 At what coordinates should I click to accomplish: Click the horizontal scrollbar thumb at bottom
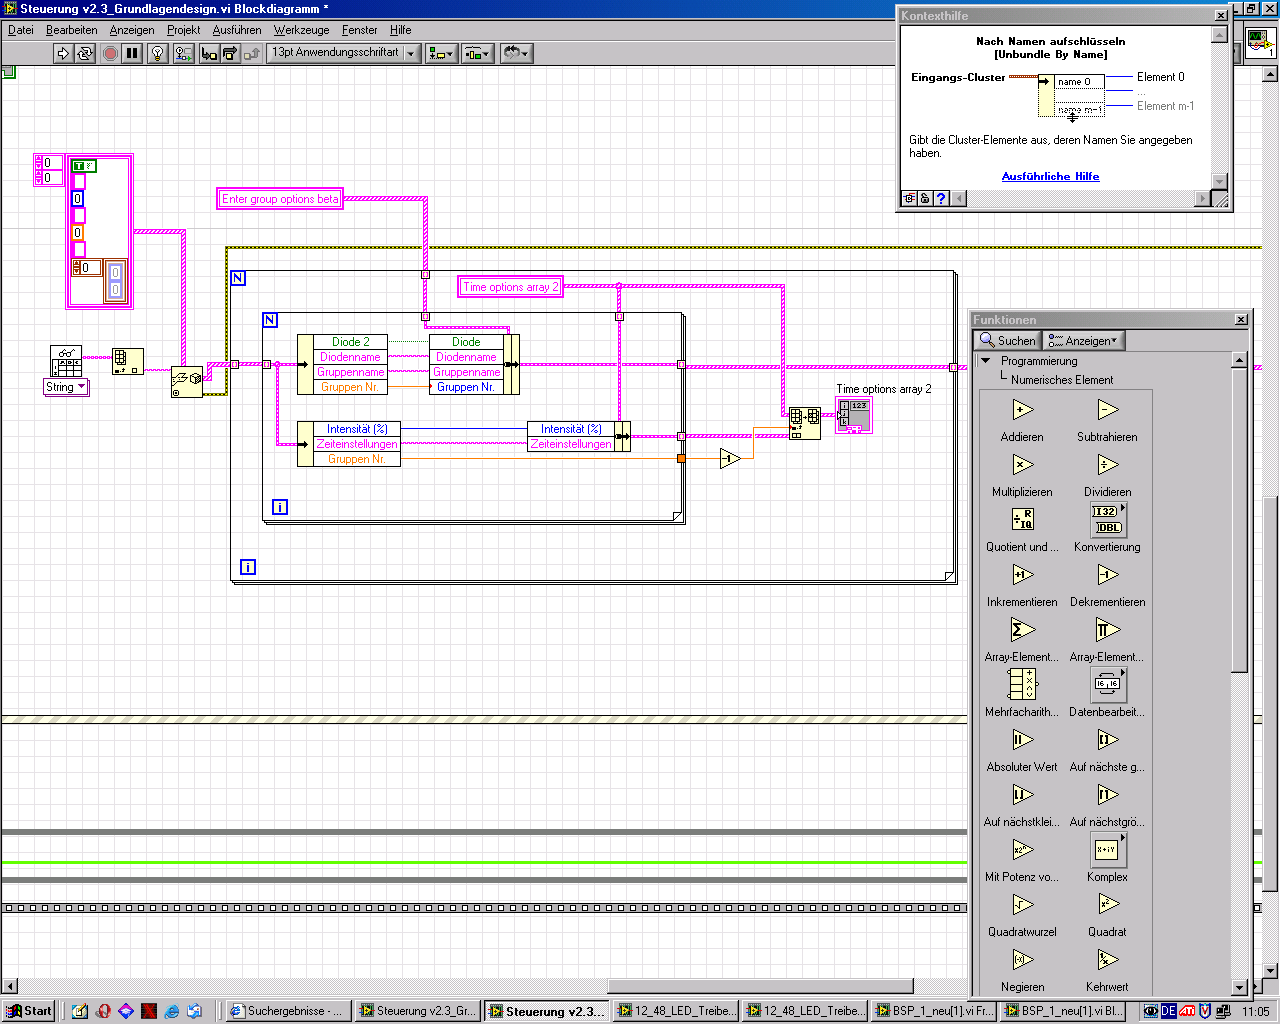760,986
